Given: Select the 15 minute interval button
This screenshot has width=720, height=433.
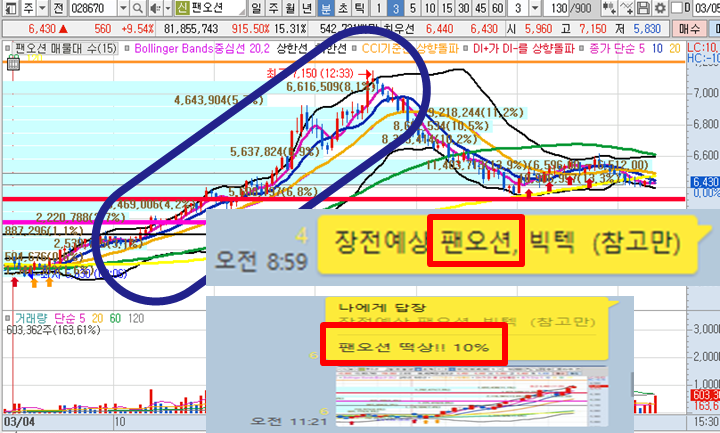Looking at the screenshot, I should point(447,8).
